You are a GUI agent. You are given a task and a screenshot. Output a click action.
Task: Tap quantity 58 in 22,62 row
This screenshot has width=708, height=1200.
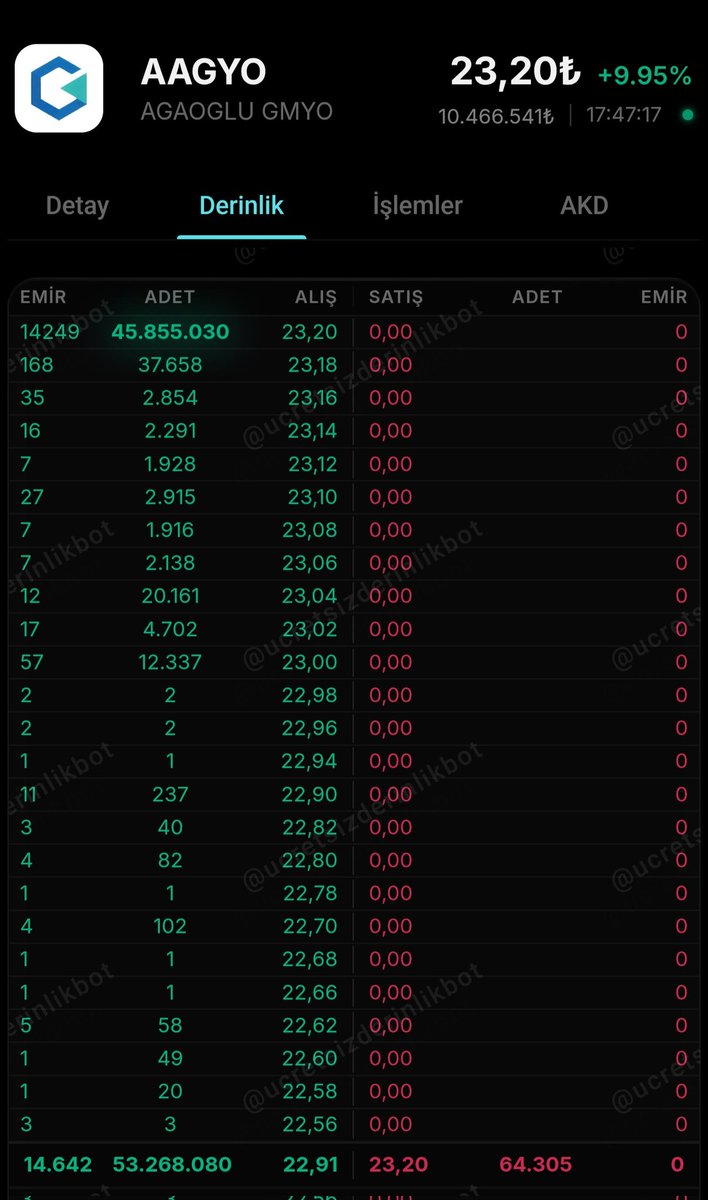pyautogui.click(x=170, y=1025)
